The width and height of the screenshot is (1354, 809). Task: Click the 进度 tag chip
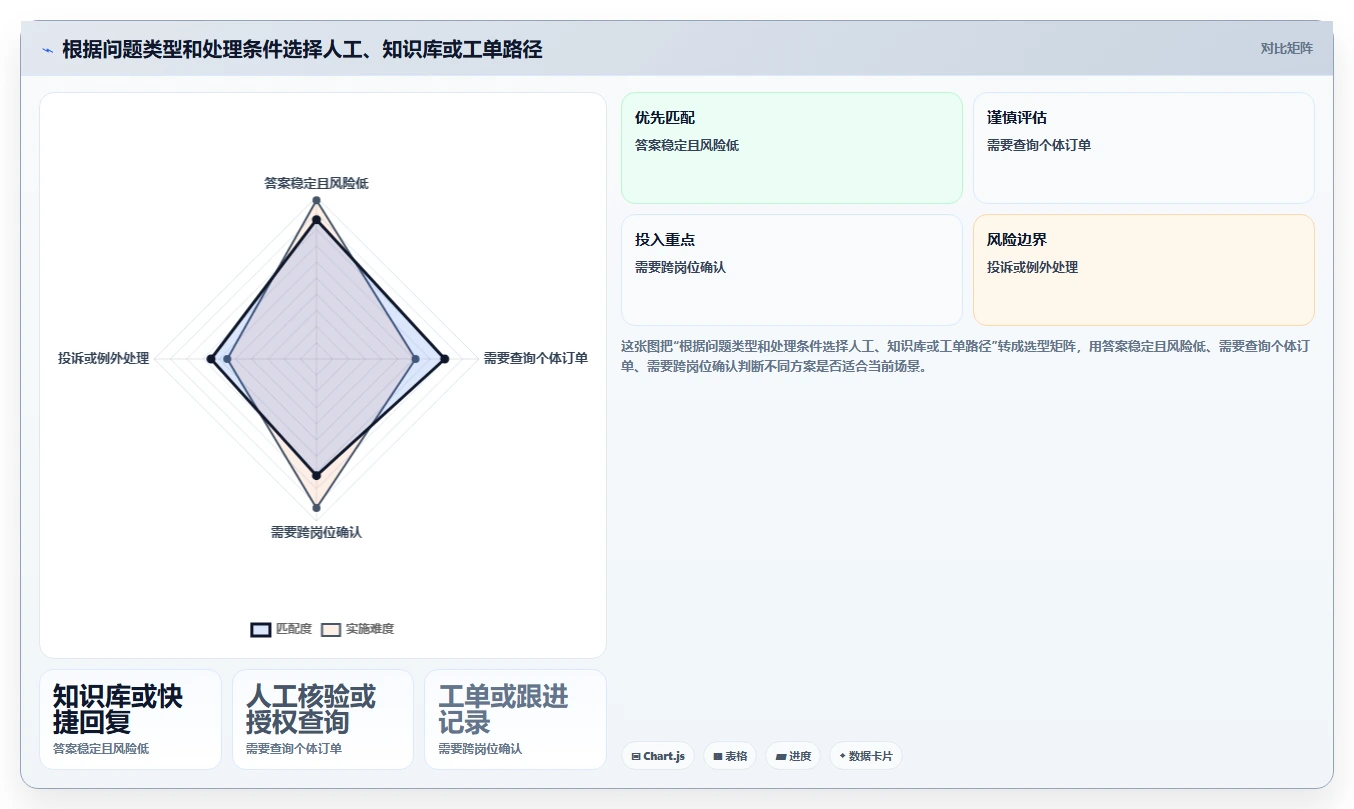point(793,756)
